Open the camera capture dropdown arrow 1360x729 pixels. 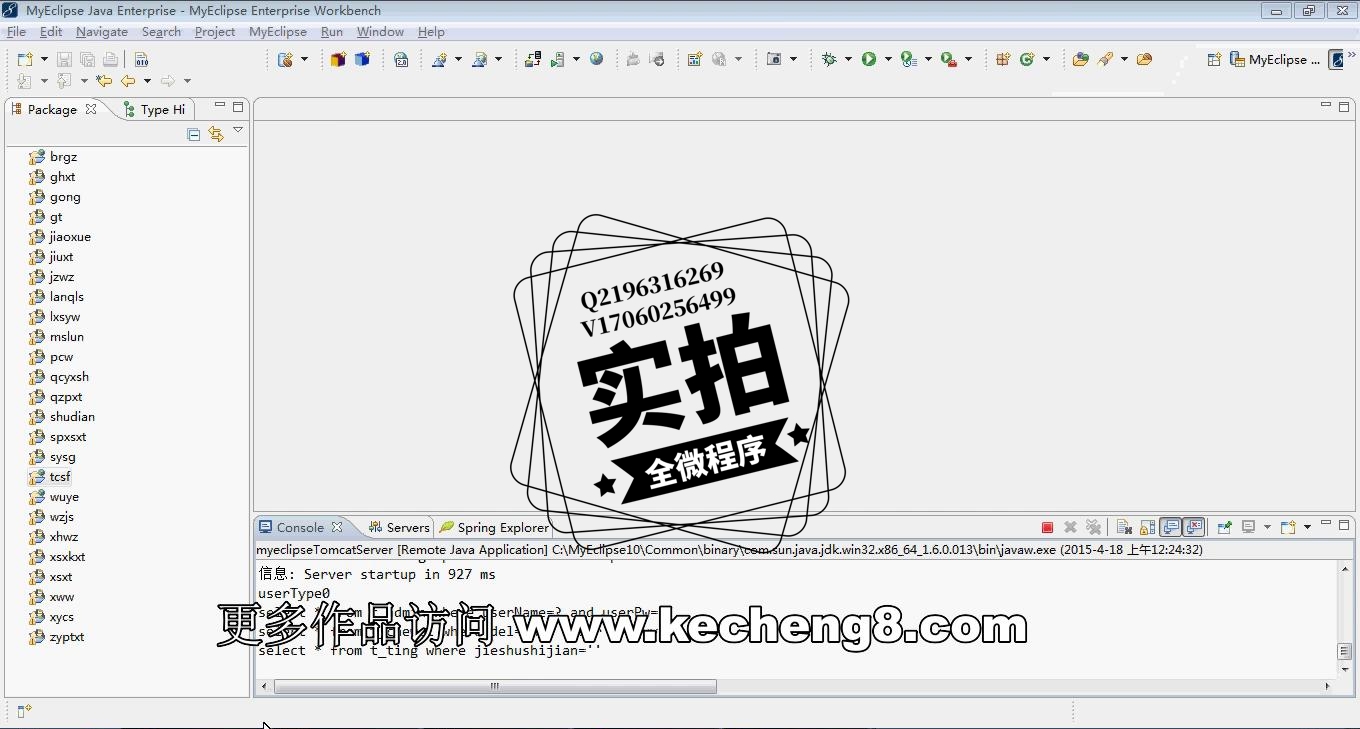point(794,60)
